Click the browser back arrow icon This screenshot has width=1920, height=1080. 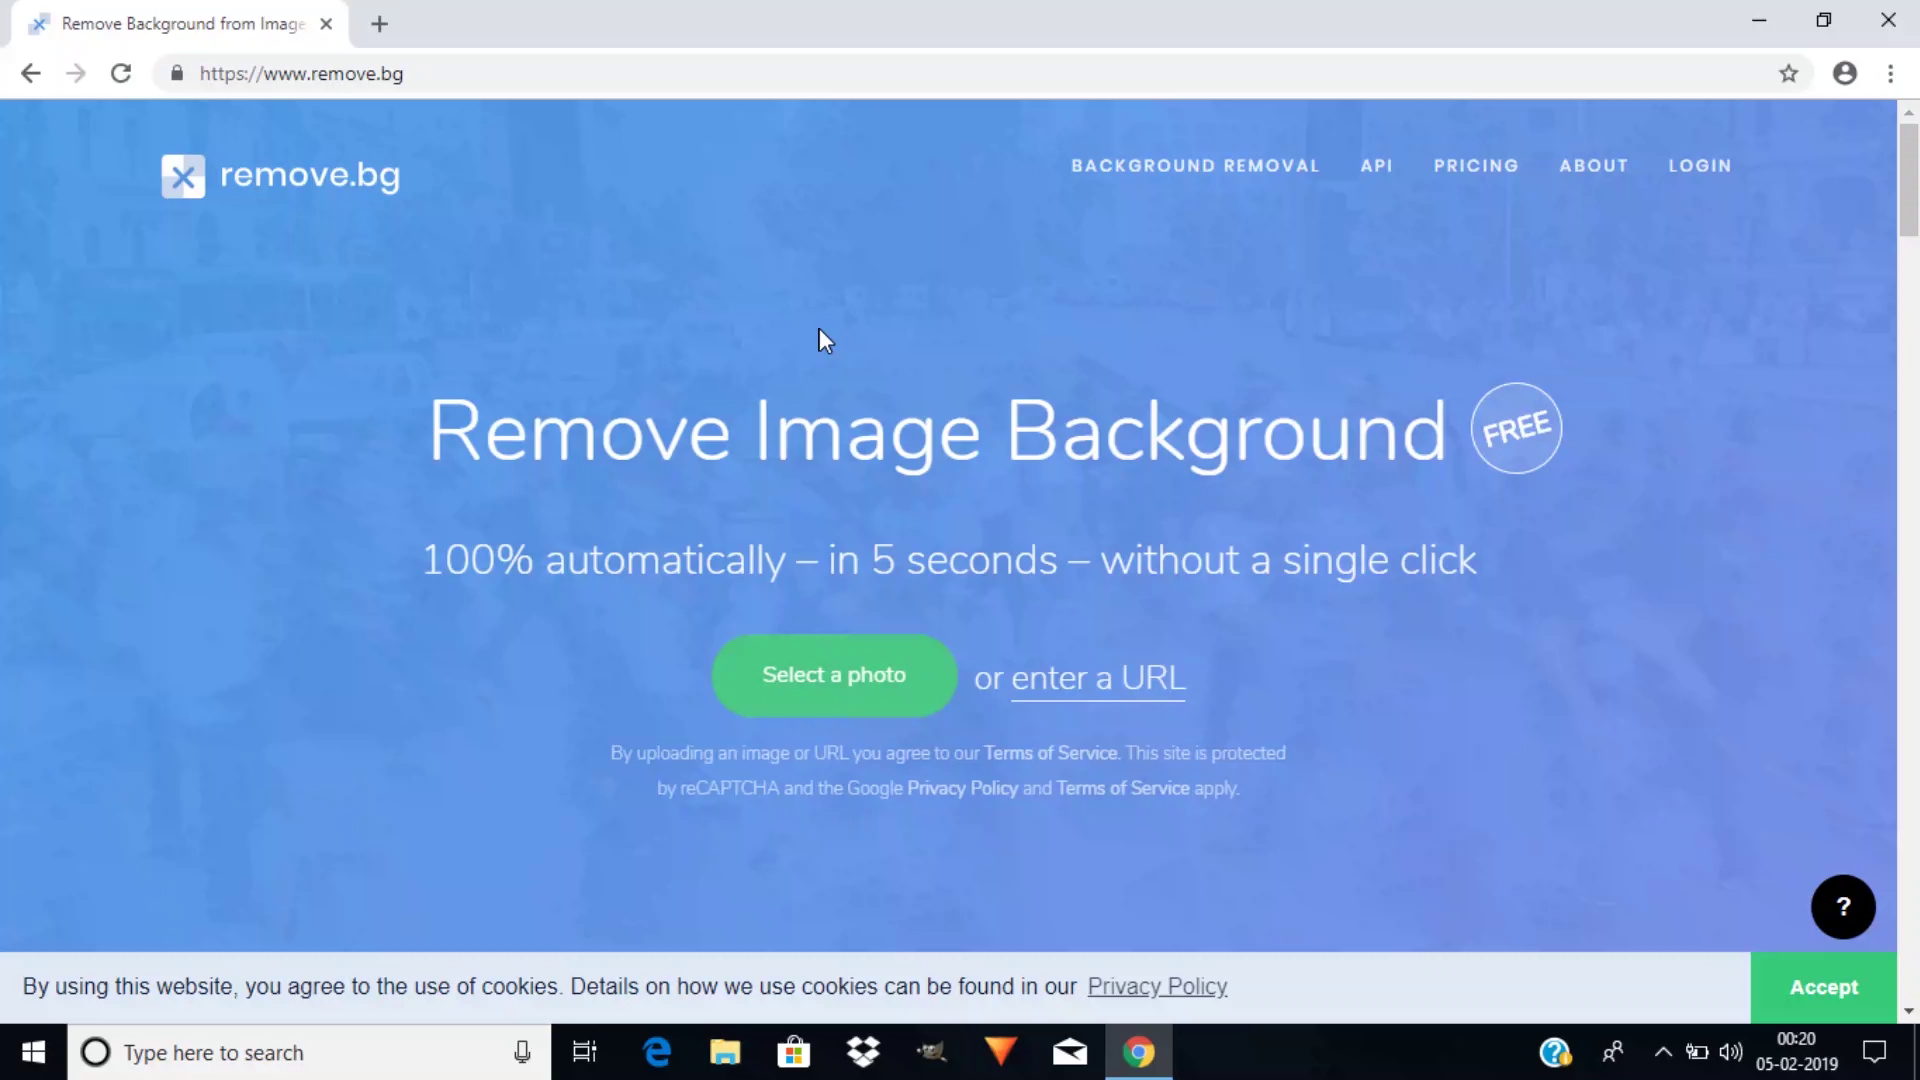click(x=32, y=73)
